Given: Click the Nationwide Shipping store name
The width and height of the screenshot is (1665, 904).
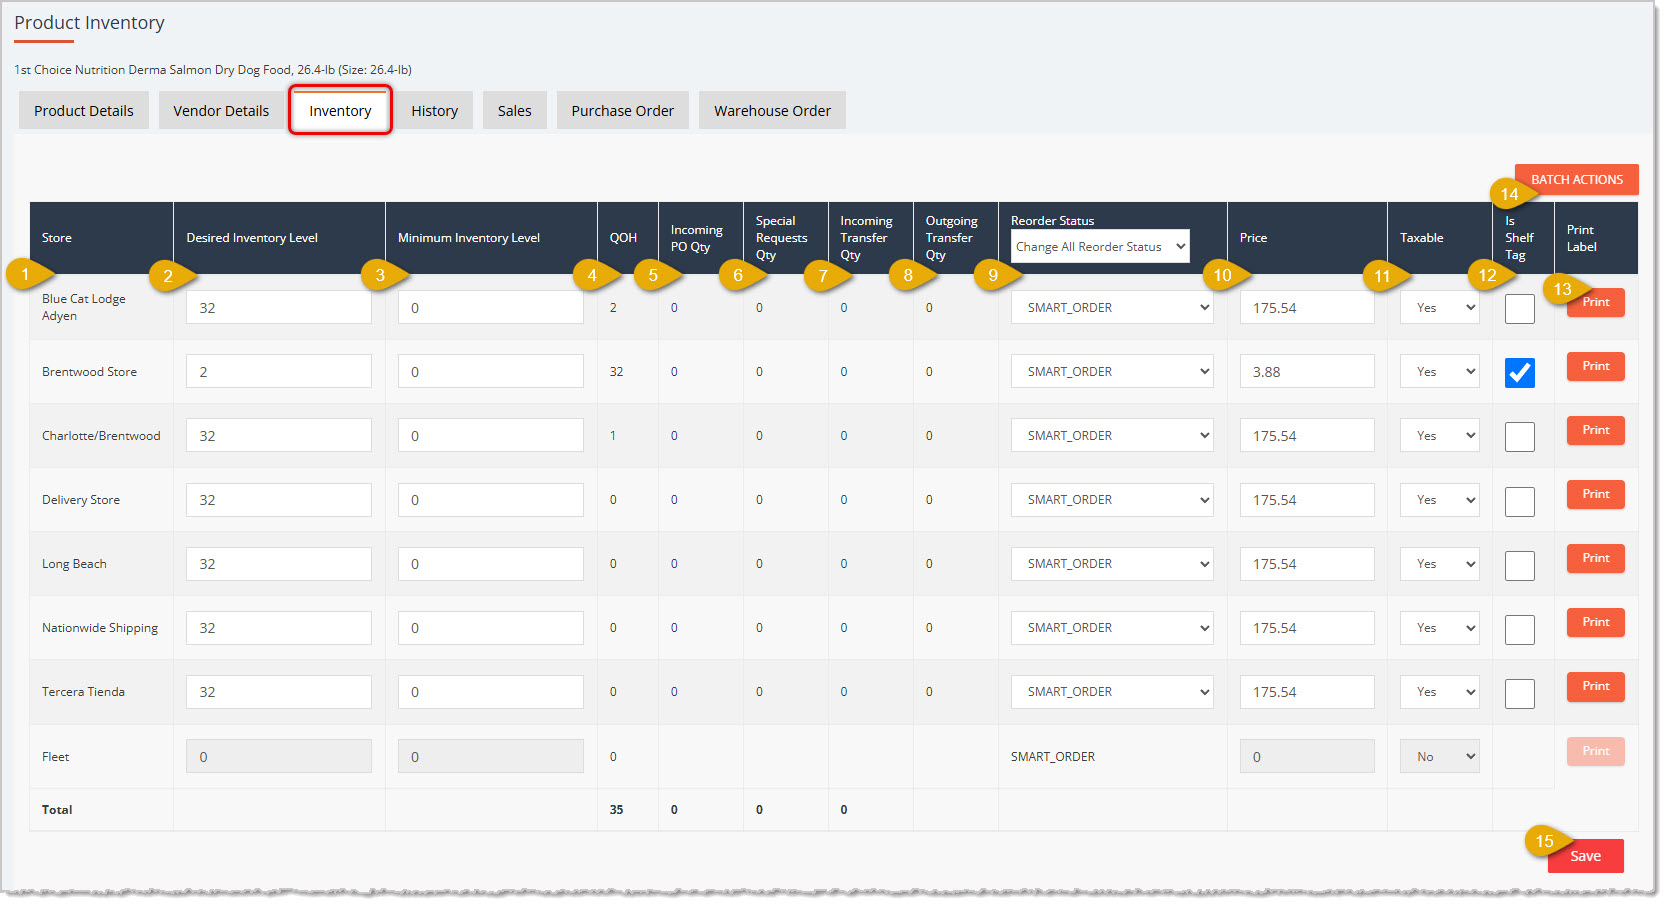Looking at the screenshot, I should (x=100, y=628).
